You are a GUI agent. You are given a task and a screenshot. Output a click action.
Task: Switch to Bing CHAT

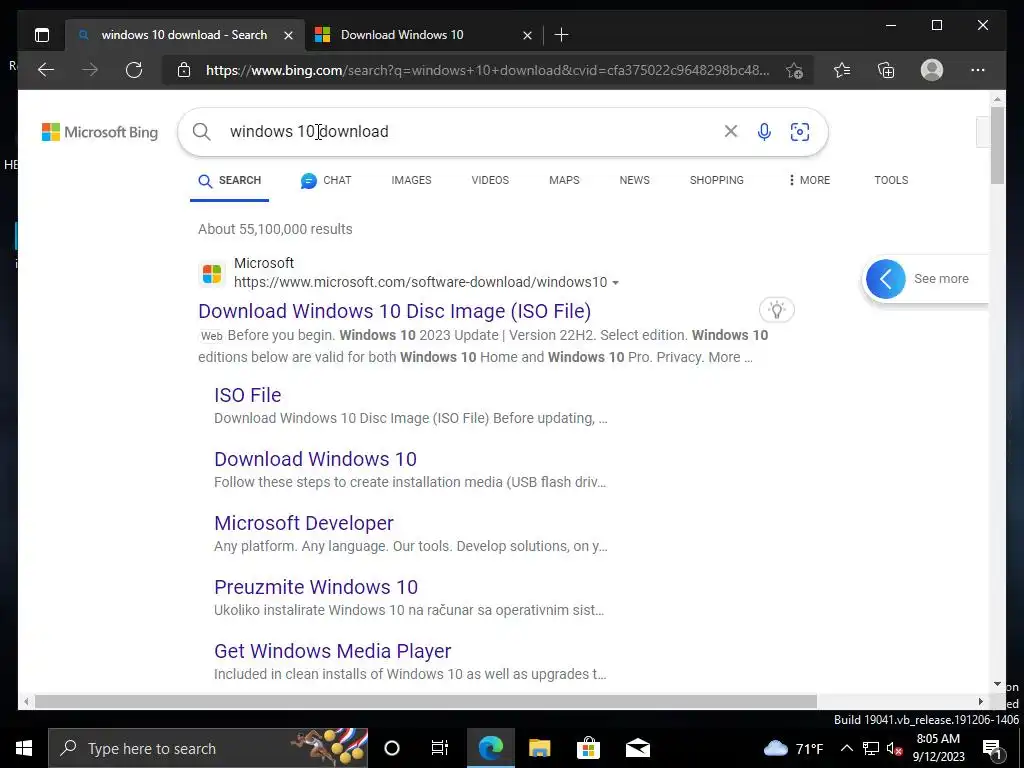point(326,180)
